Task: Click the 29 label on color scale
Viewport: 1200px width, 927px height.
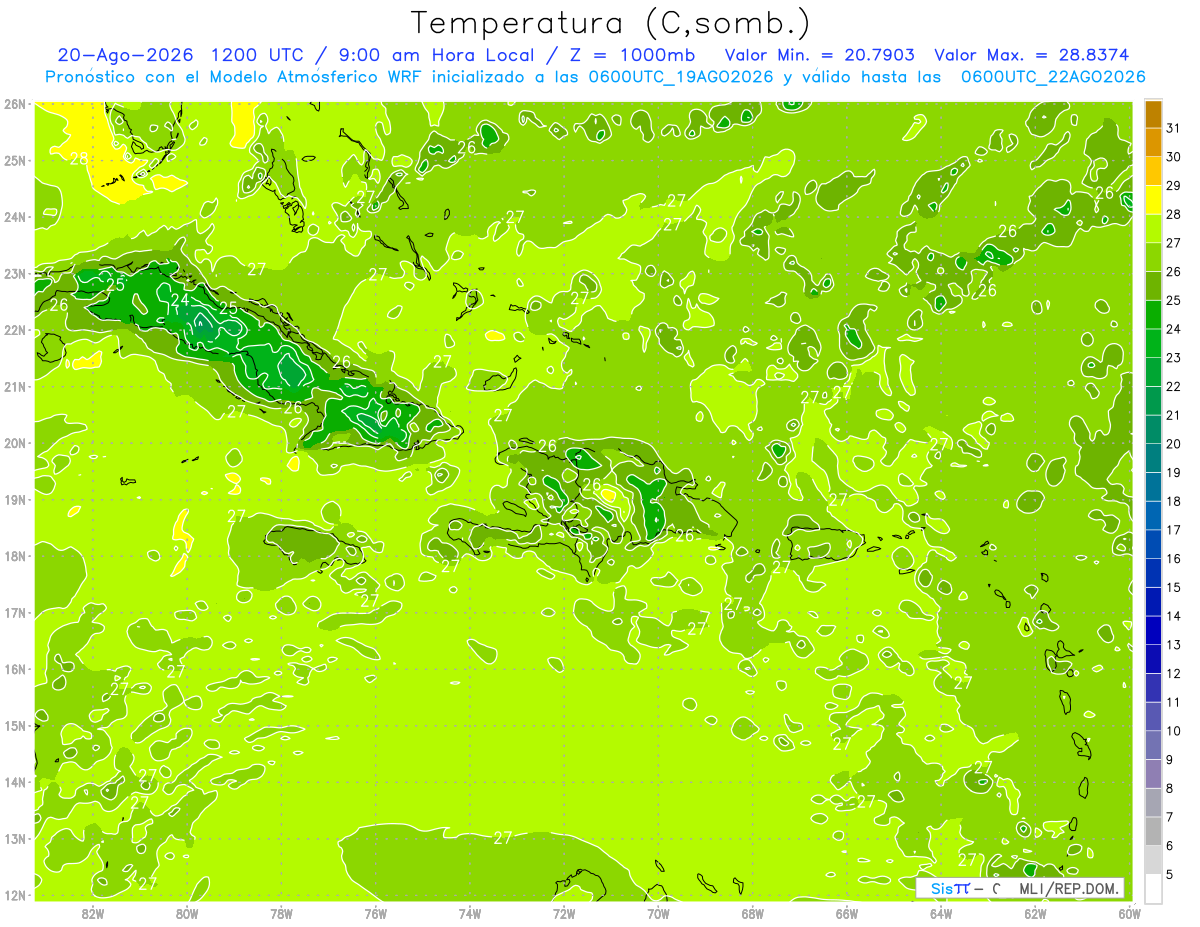Action: coord(1174,186)
